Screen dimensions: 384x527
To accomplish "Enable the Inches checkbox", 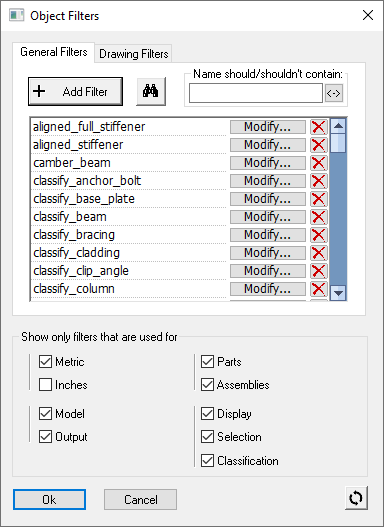I will coord(45,384).
